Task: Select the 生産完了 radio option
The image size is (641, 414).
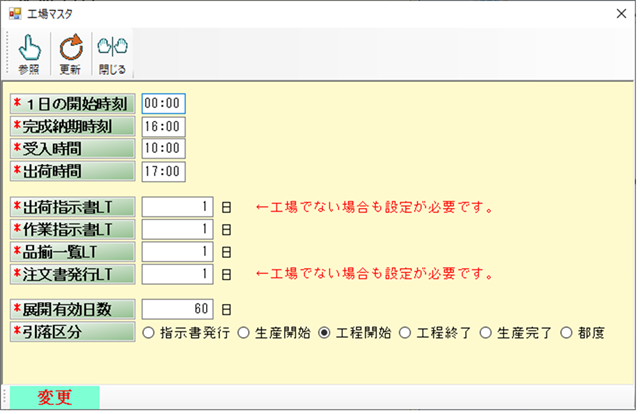Action: pos(485,333)
